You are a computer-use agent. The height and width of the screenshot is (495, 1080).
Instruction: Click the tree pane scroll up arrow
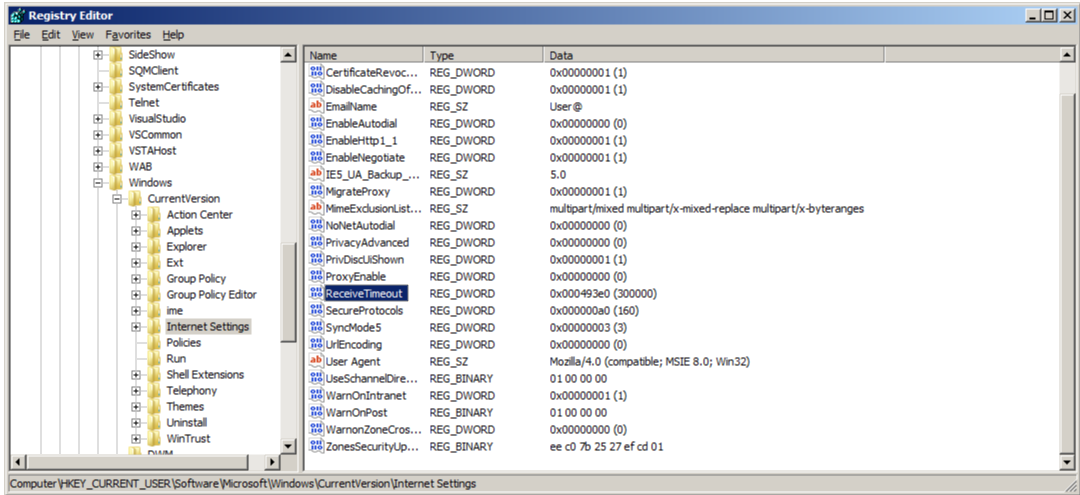289,55
